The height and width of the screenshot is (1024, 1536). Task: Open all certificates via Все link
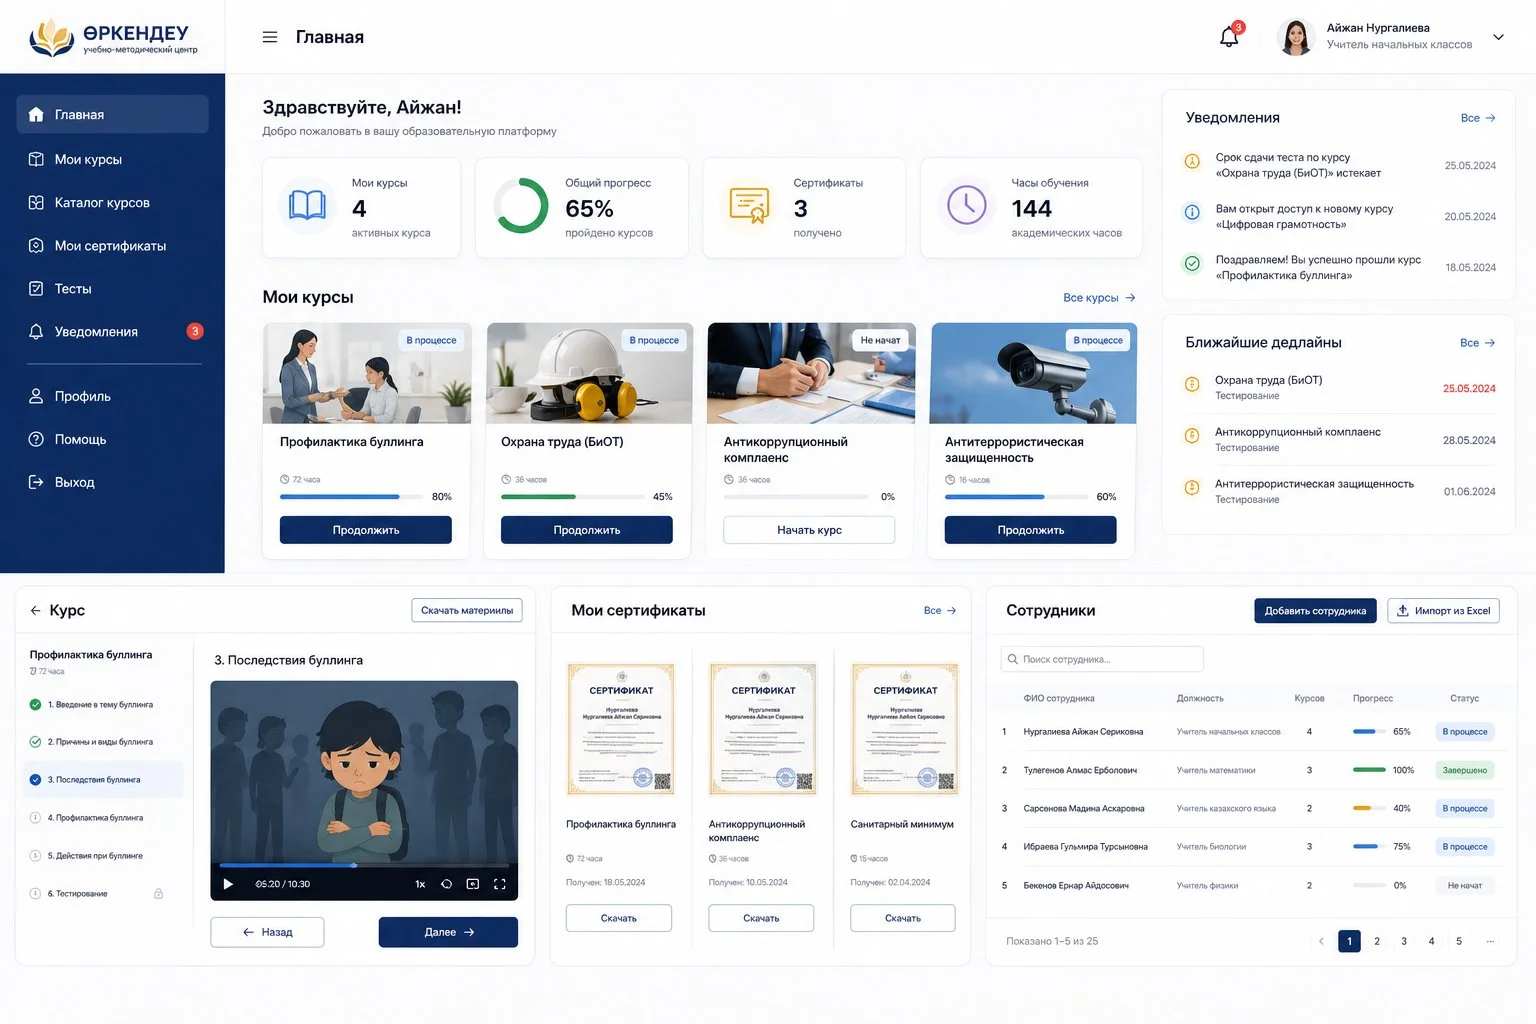coord(940,610)
